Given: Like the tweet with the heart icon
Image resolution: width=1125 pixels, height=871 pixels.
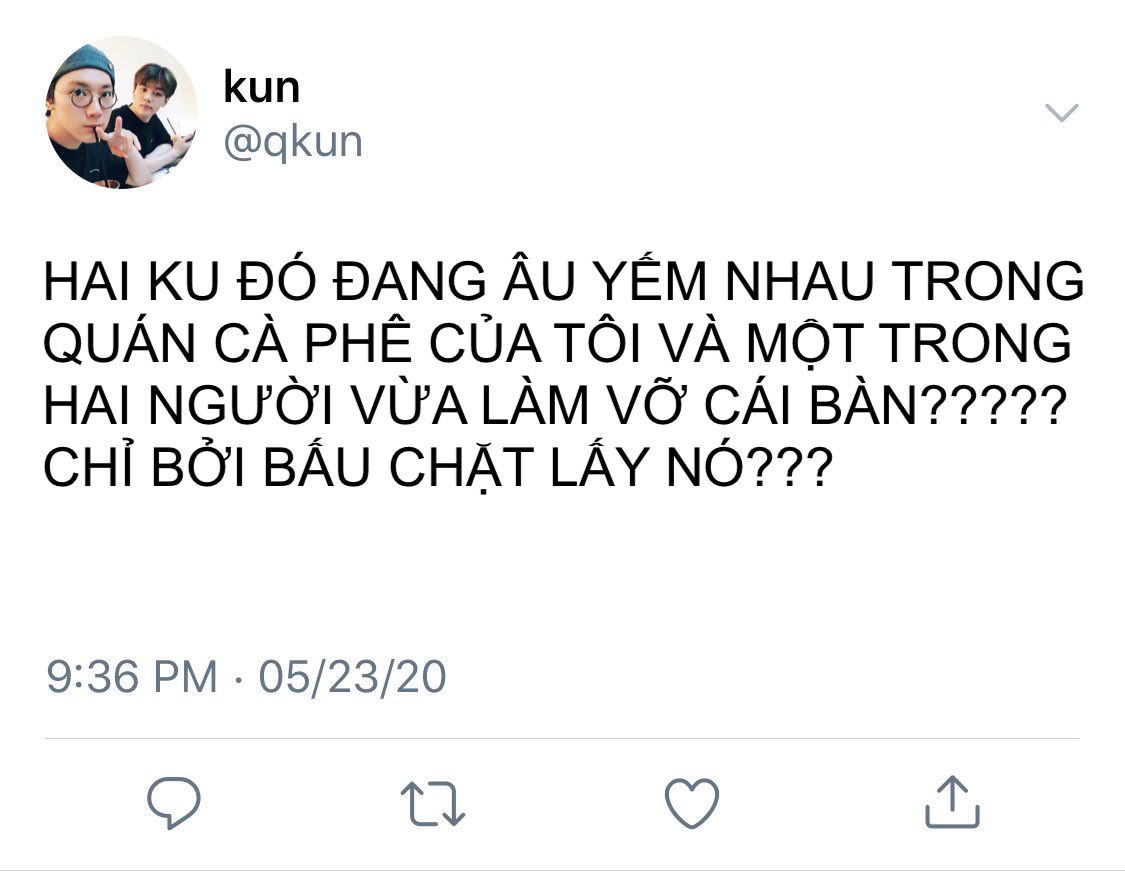Looking at the screenshot, I should click(x=692, y=803).
